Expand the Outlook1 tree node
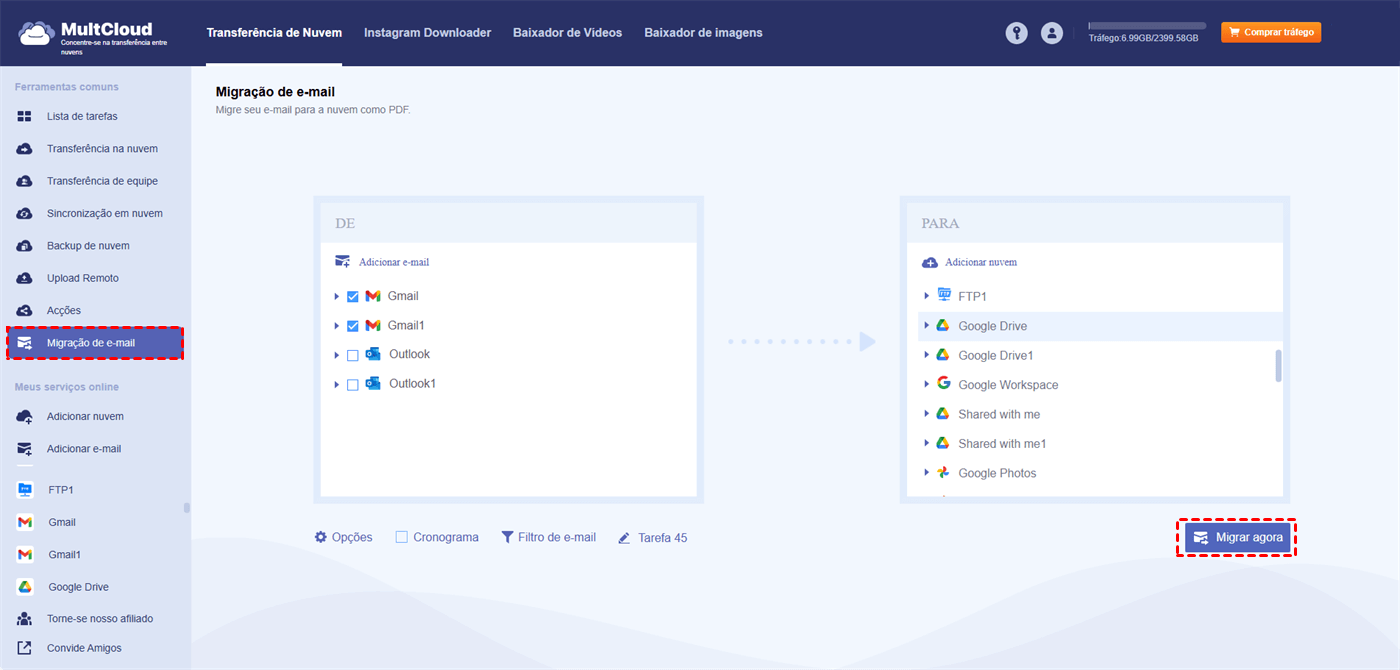Screen dimensions: 1400x670 [x=337, y=384]
